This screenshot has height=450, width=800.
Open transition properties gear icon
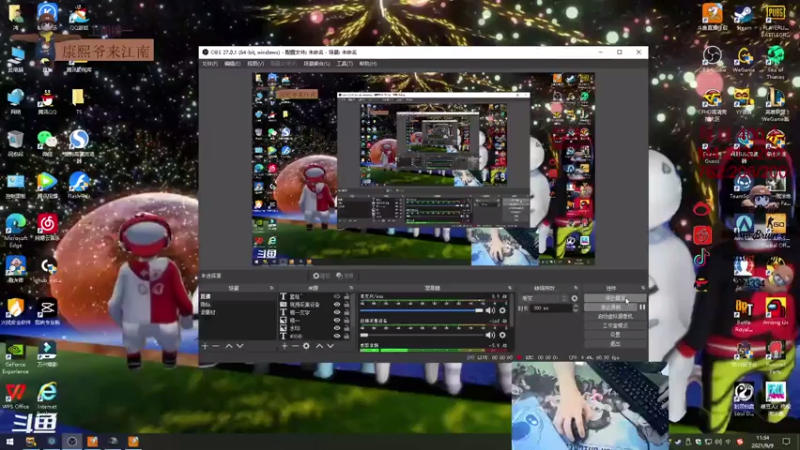coord(574,298)
